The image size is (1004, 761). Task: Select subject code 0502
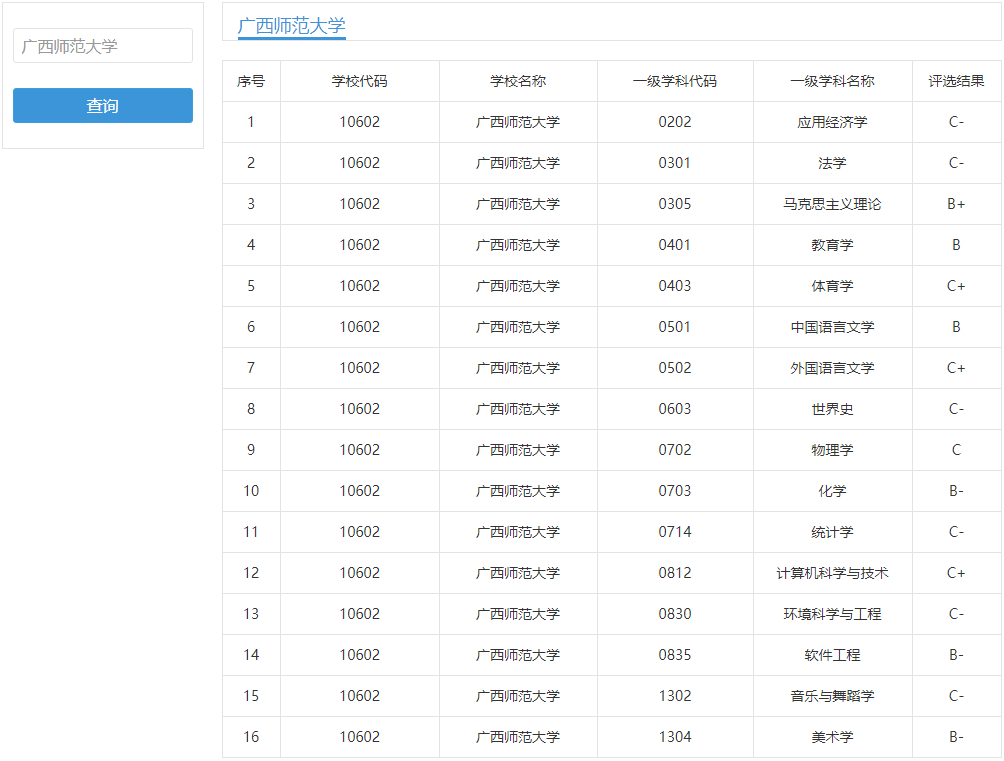pos(675,368)
